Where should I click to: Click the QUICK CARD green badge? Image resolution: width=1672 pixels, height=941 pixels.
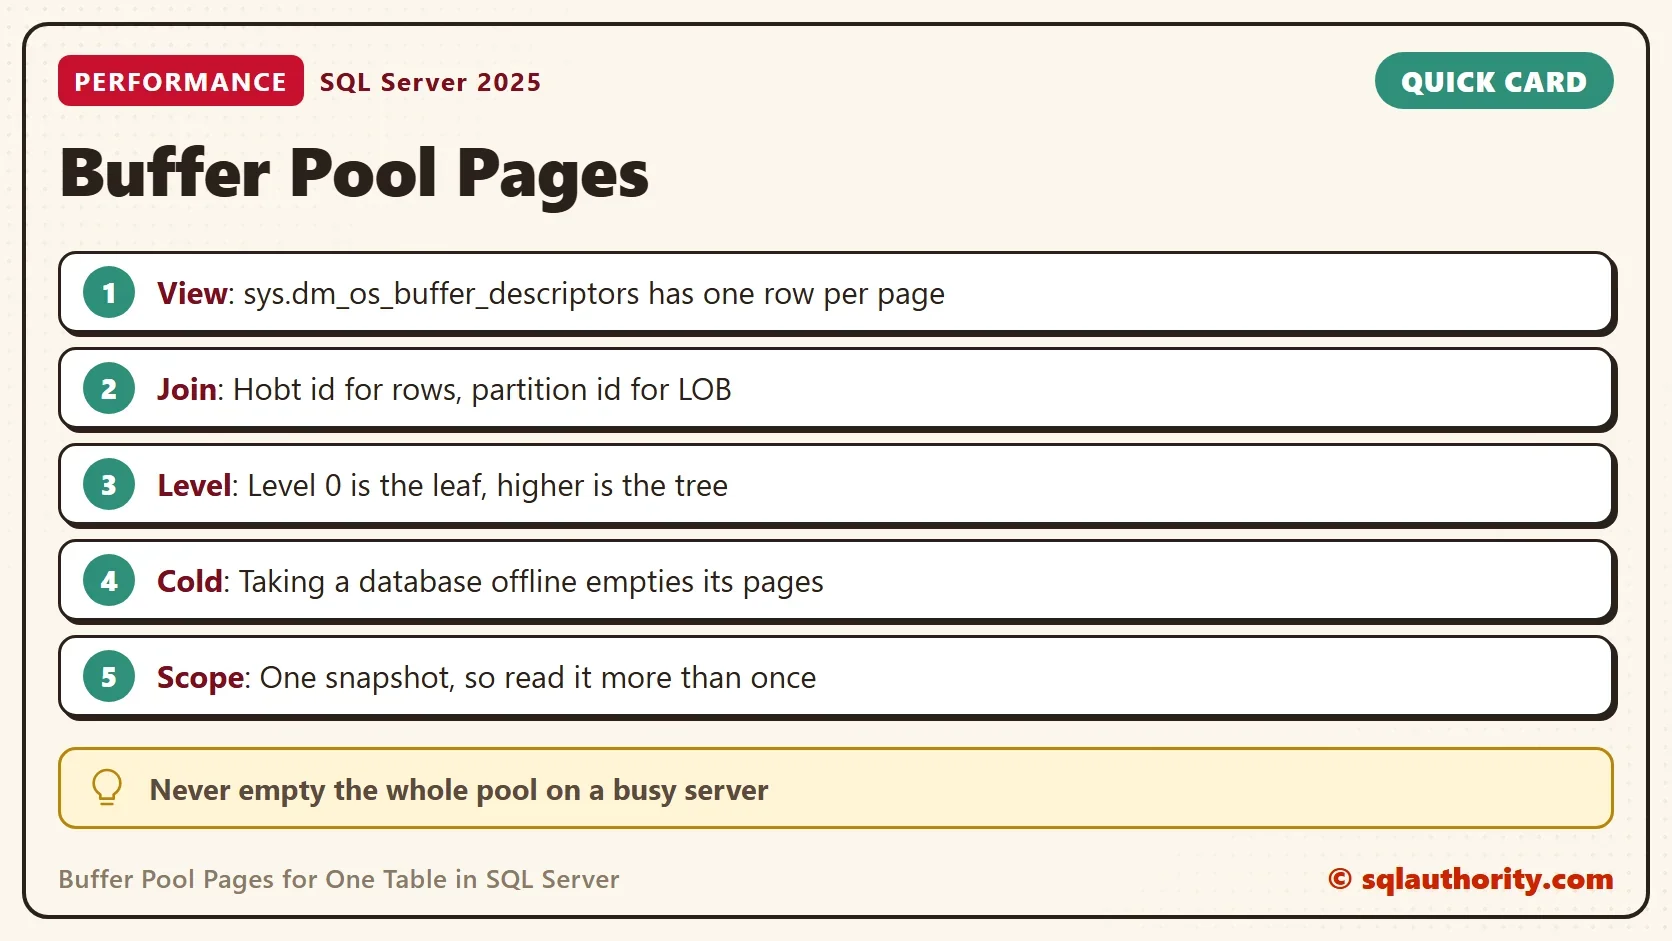[x=1494, y=81]
